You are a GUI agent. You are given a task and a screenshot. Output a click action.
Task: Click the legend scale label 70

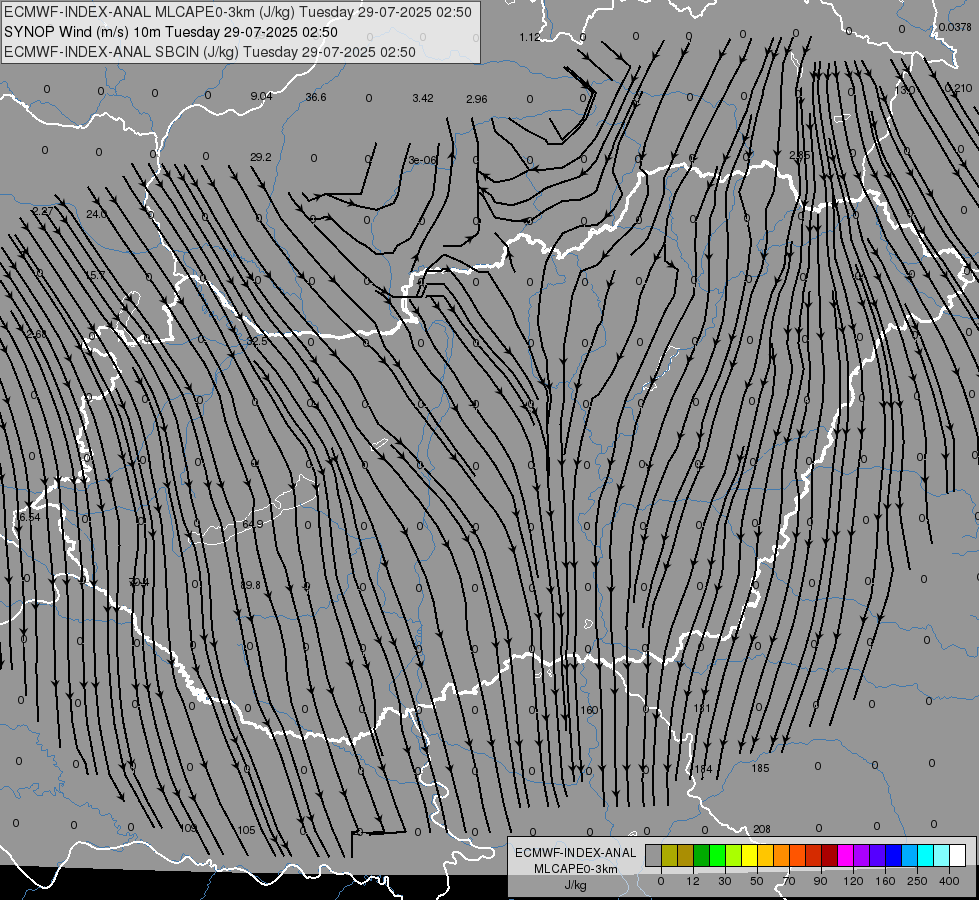pyautogui.click(x=789, y=881)
